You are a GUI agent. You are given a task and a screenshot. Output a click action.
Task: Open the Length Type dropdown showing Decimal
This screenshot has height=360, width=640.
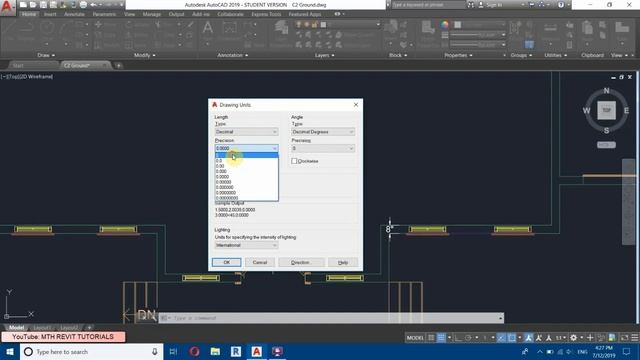(x=247, y=132)
